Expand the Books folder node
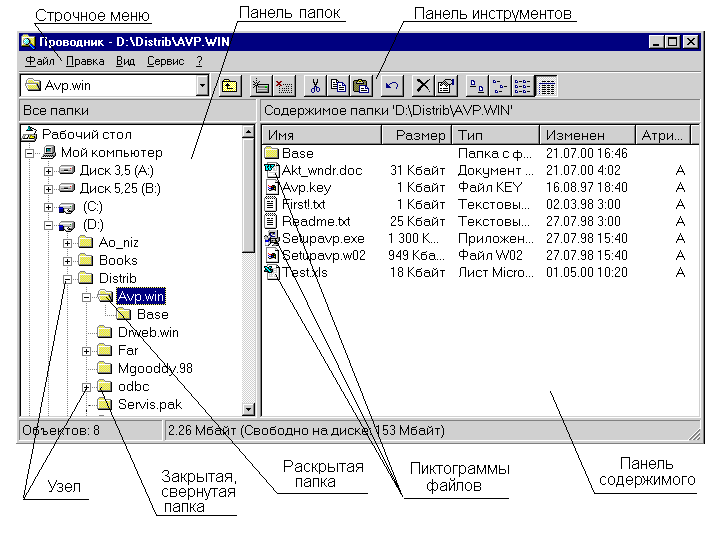 coord(67,261)
